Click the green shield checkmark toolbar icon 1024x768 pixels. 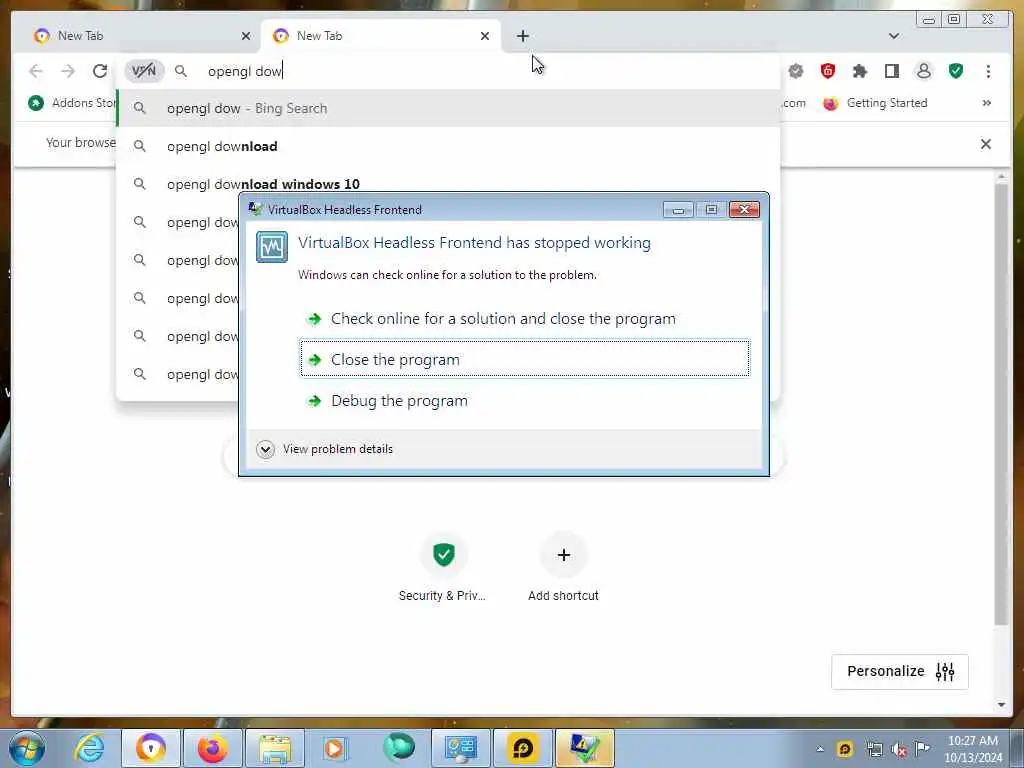(955, 71)
